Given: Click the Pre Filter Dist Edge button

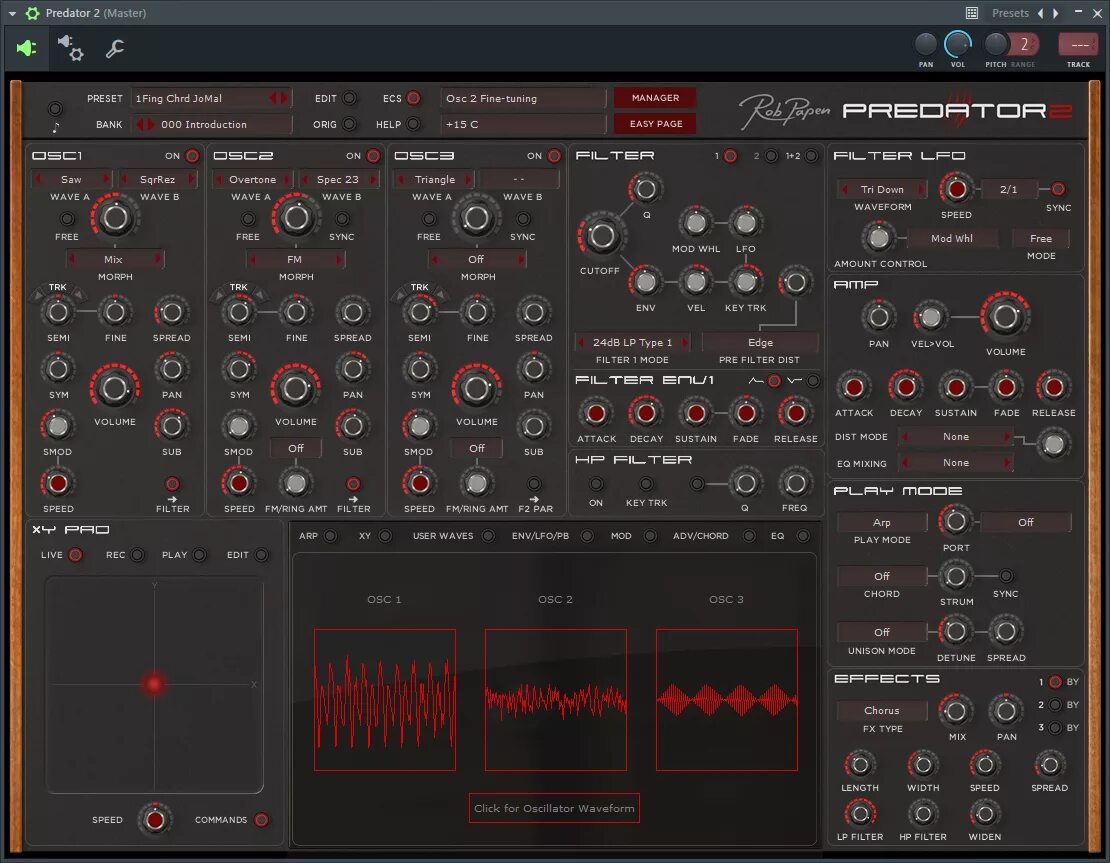Looking at the screenshot, I should (x=760, y=343).
